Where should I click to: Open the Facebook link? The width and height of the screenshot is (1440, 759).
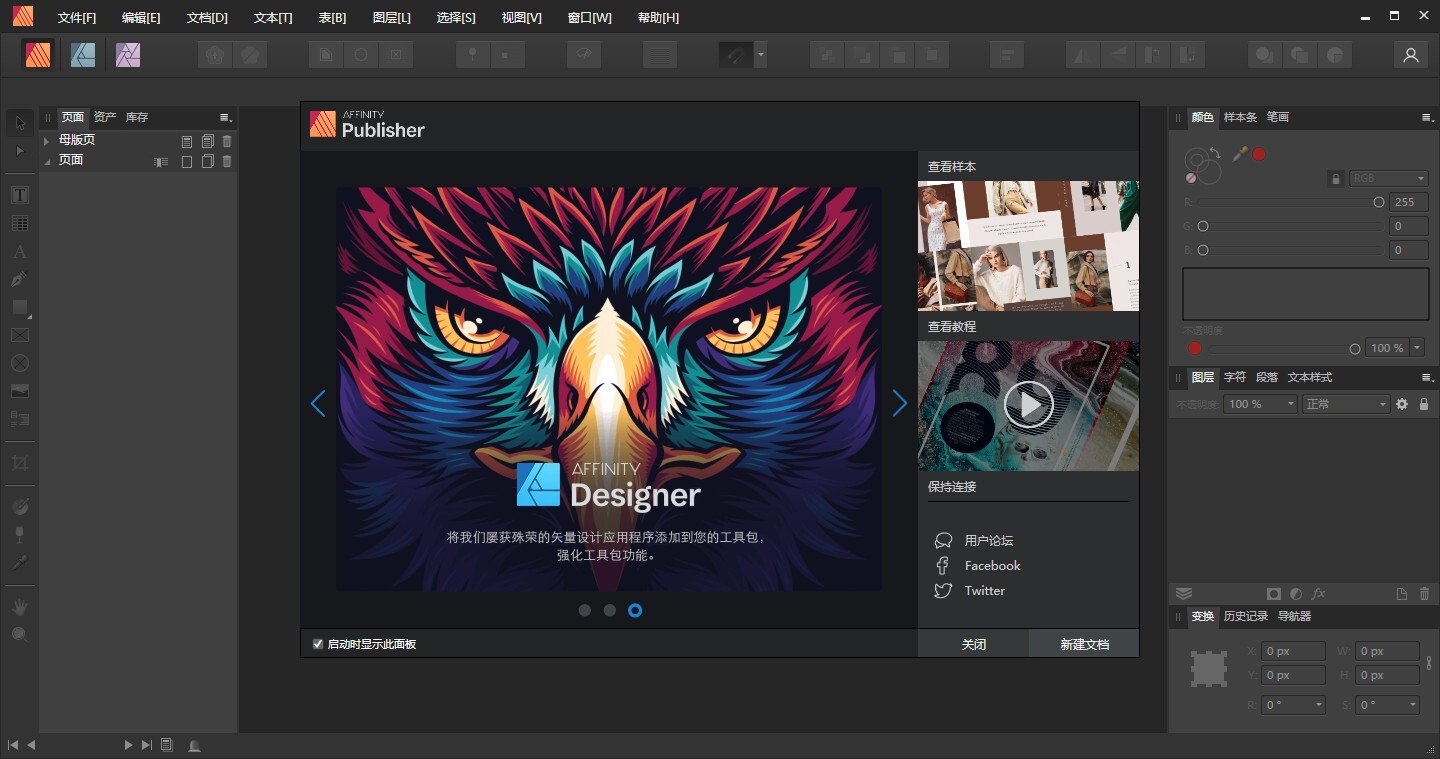(x=992, y=565)
